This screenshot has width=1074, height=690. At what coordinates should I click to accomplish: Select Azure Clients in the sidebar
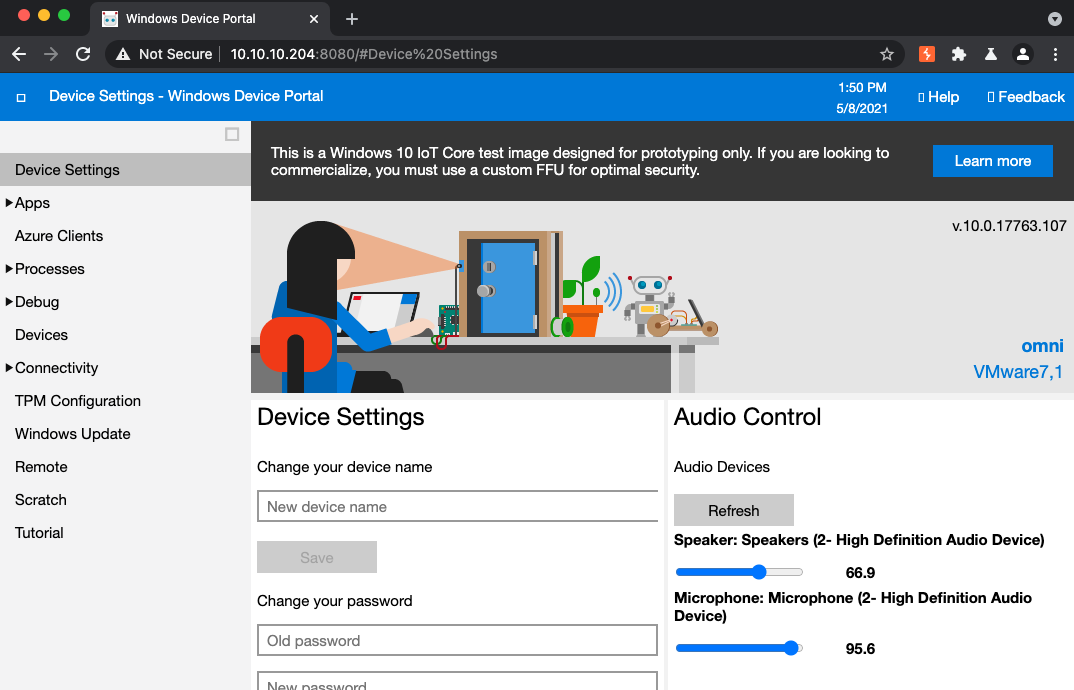tap(59, 236)
